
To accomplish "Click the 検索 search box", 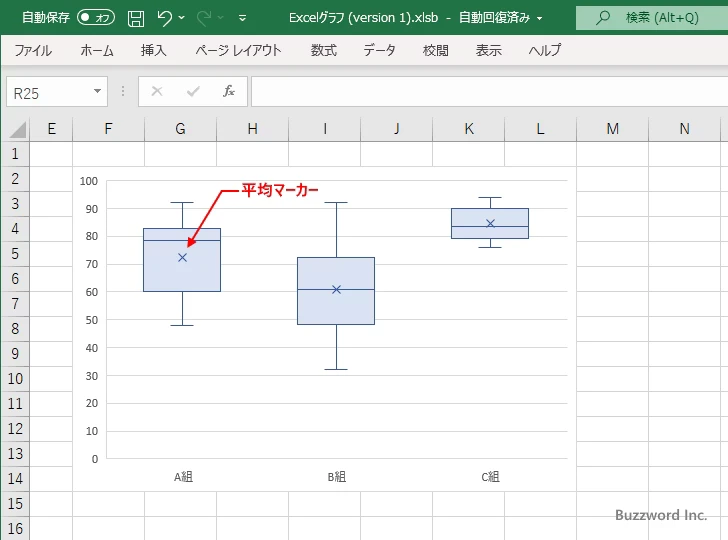I will [x=652, y=18].
